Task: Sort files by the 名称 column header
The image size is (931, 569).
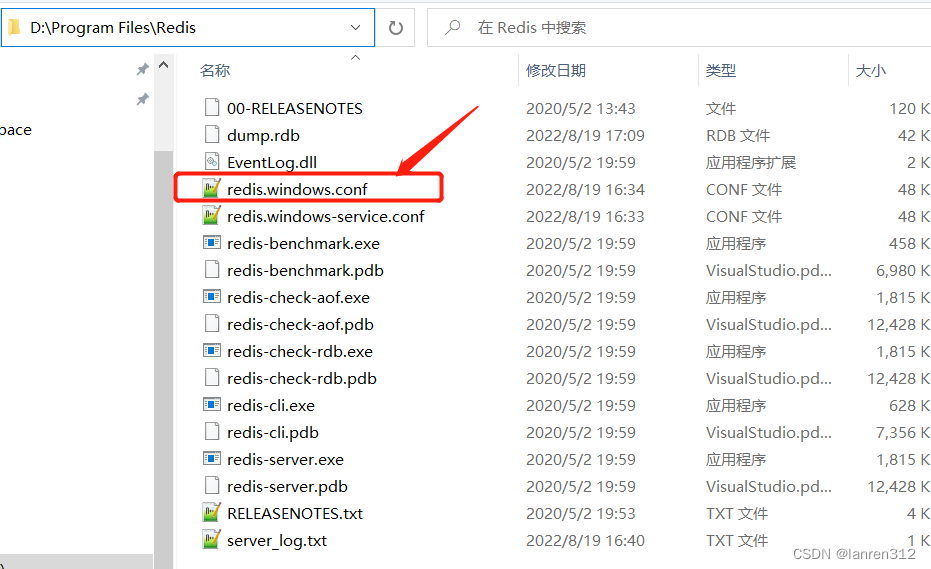Action: 215,71
